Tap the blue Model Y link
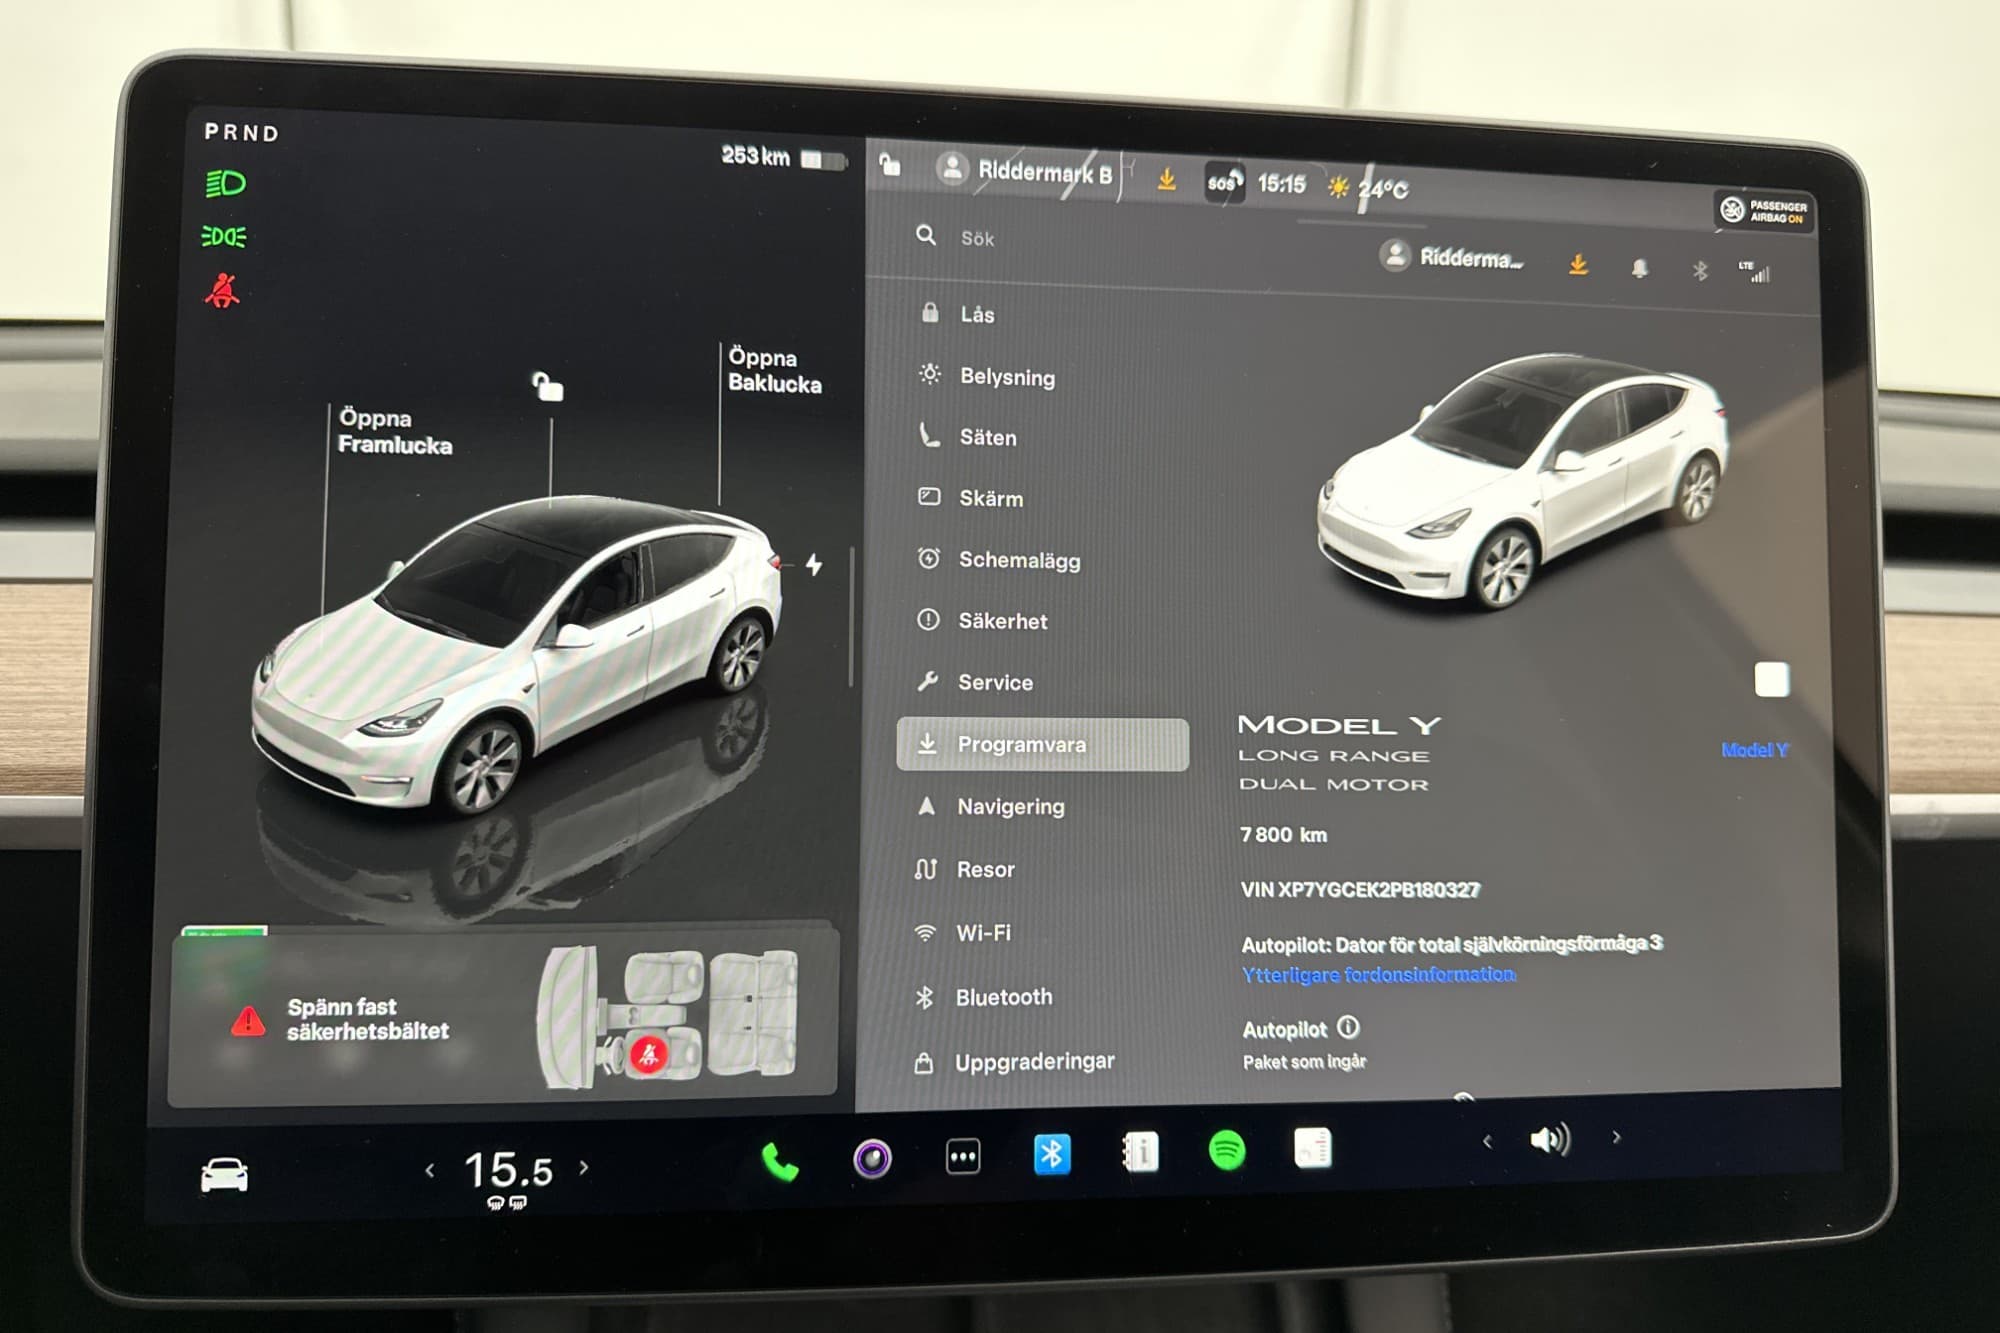 (x=1755, y=750)
